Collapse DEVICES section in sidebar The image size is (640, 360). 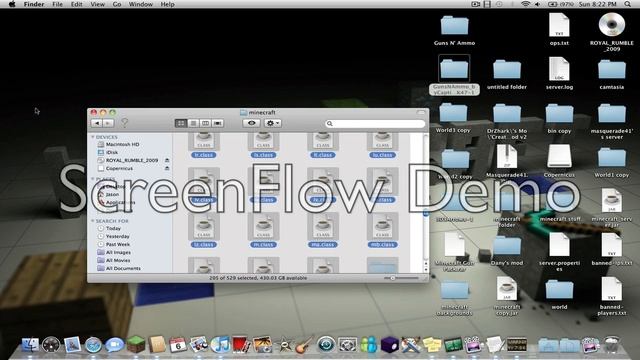click(93, 137)
